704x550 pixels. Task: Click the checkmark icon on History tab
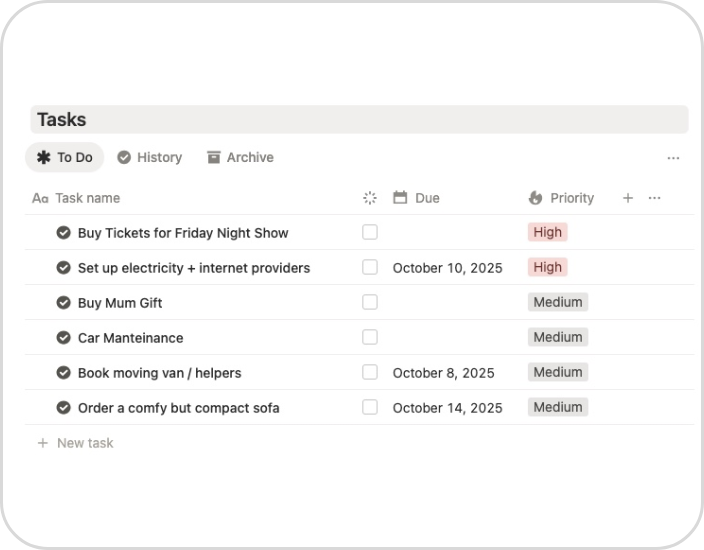124,157
